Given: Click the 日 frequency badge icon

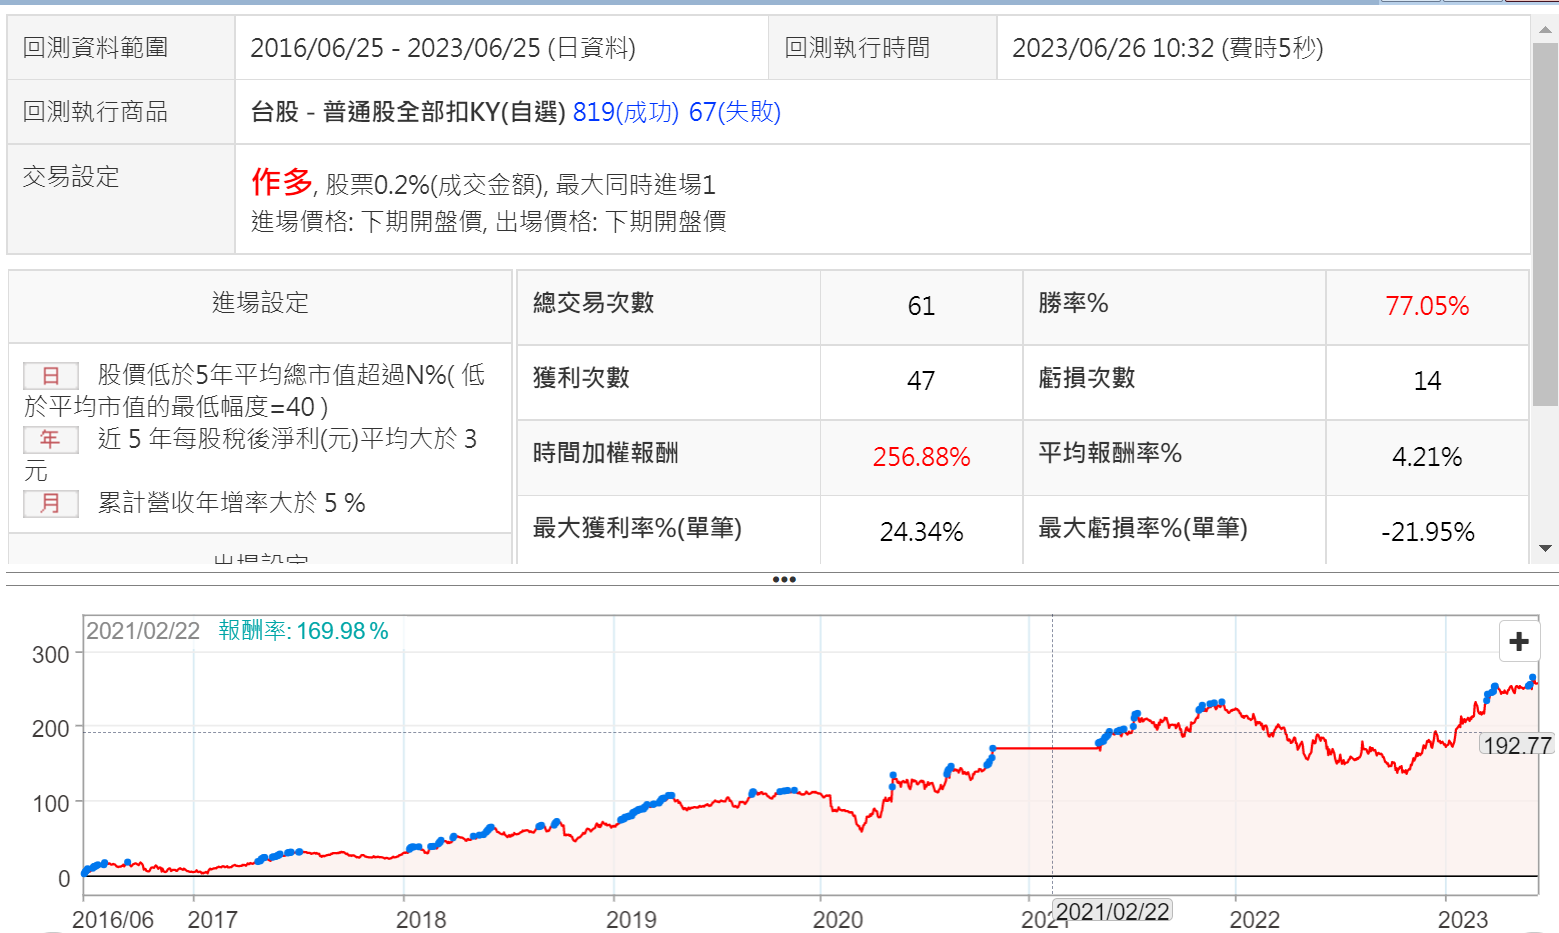Looking at the screenshot, I should (51, 376).
